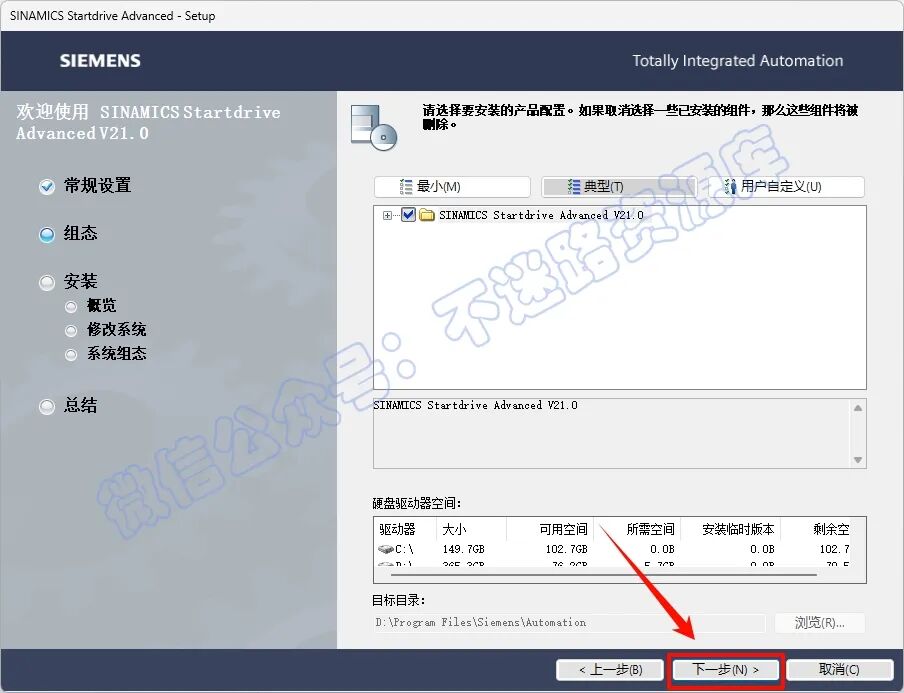The height and width of the screenshot is (693, 904).
Task: Click the 安装 step label
Action: point(81,281)
